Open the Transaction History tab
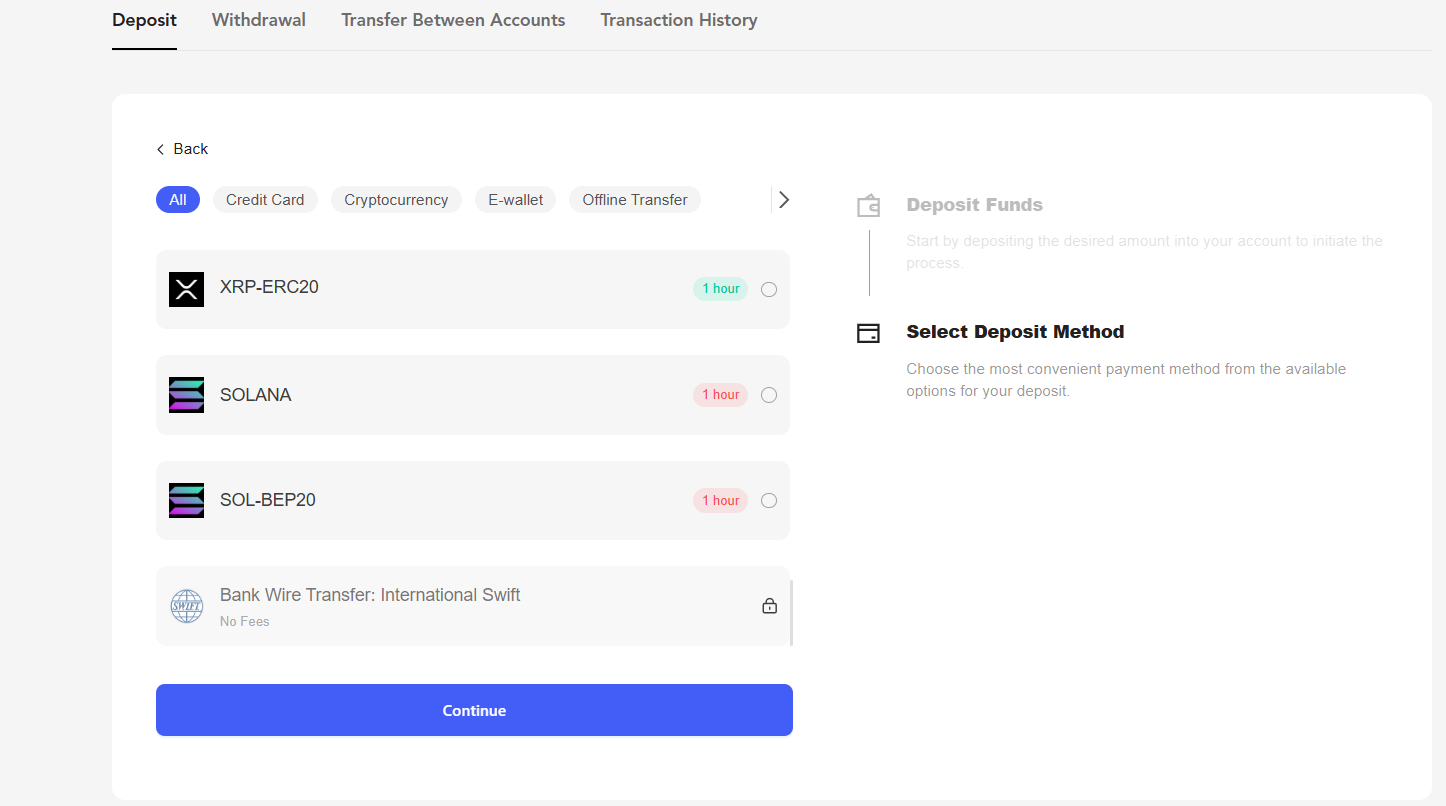The width and height of the screenshot is (1446, 806). 678,20
